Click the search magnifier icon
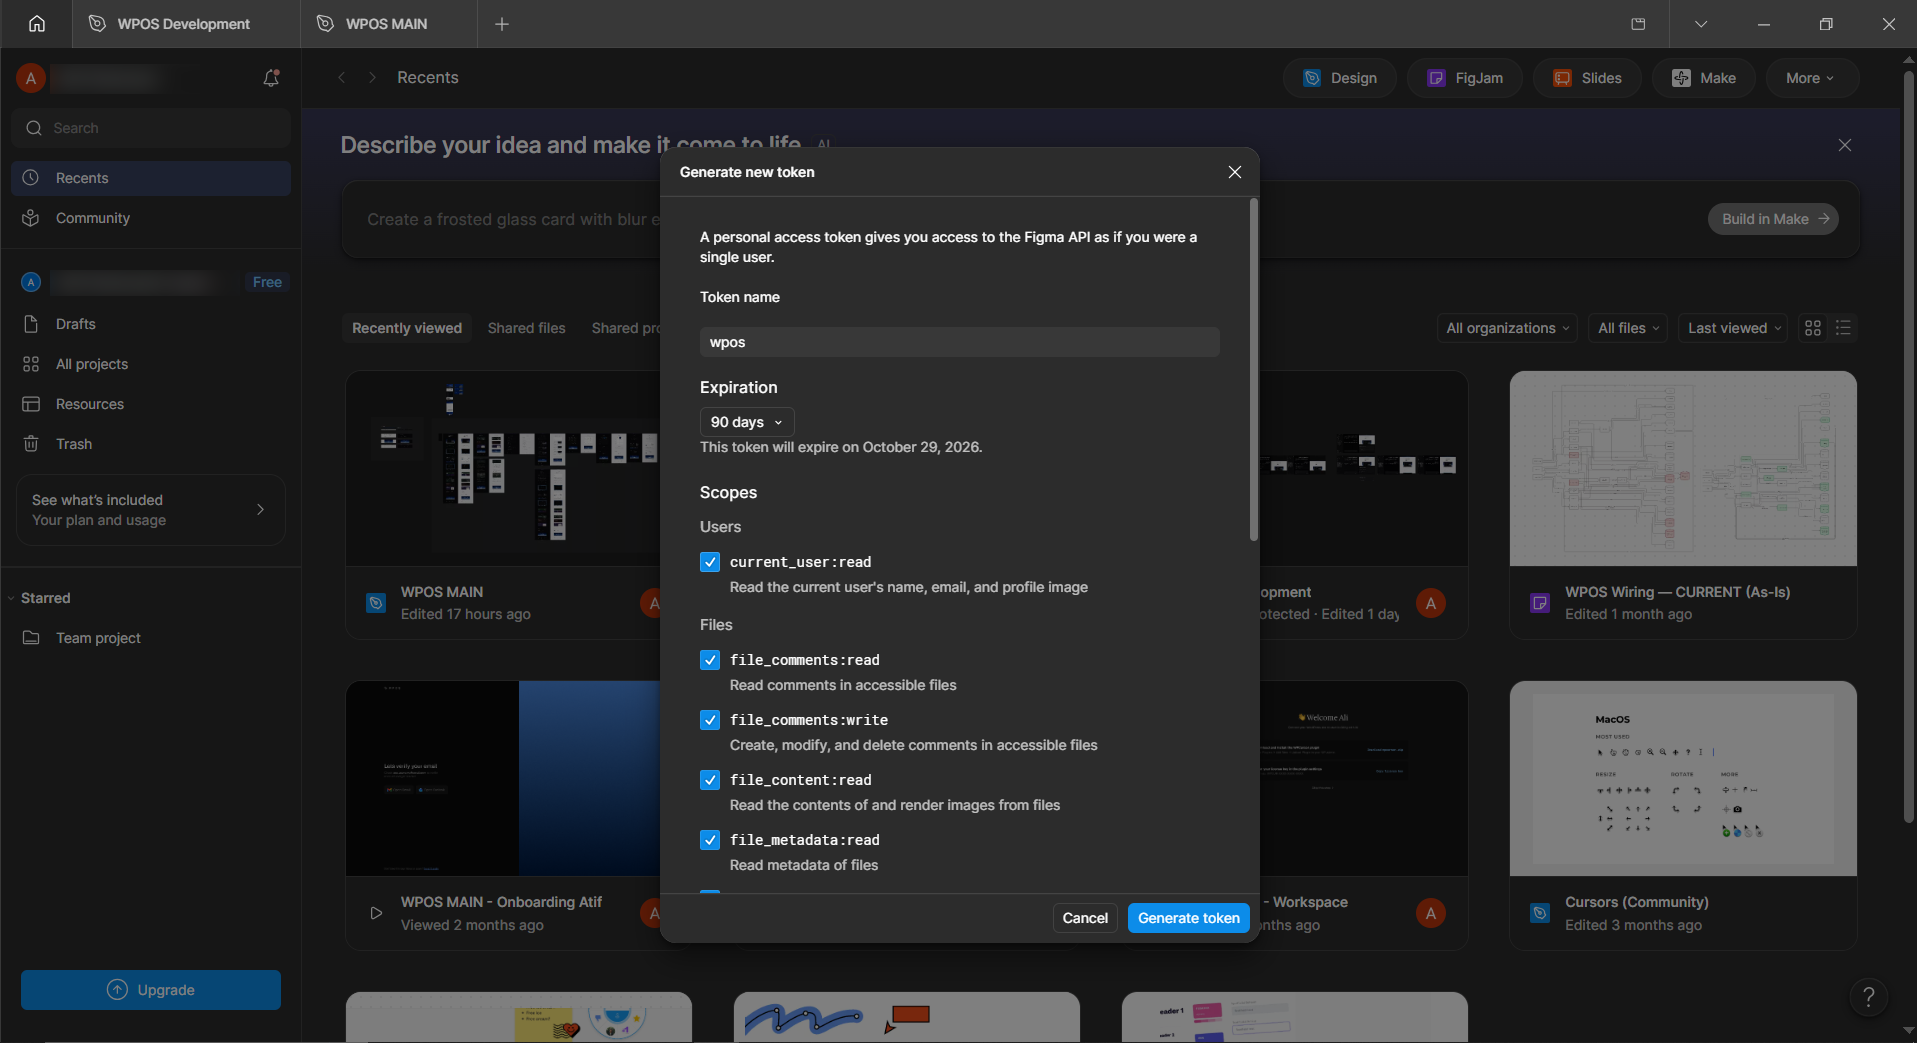Screen dimensions: 1917x1043 (34, 128)
